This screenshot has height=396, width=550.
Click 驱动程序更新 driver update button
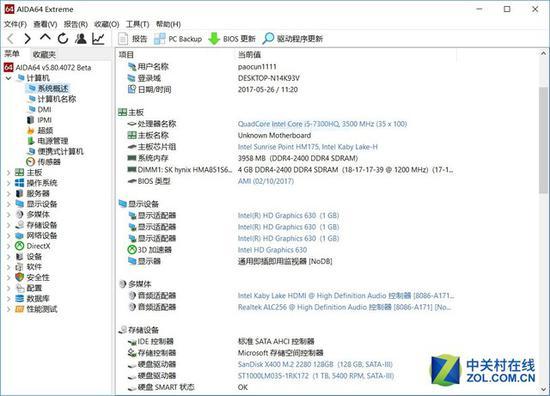(x=293, y=39)
